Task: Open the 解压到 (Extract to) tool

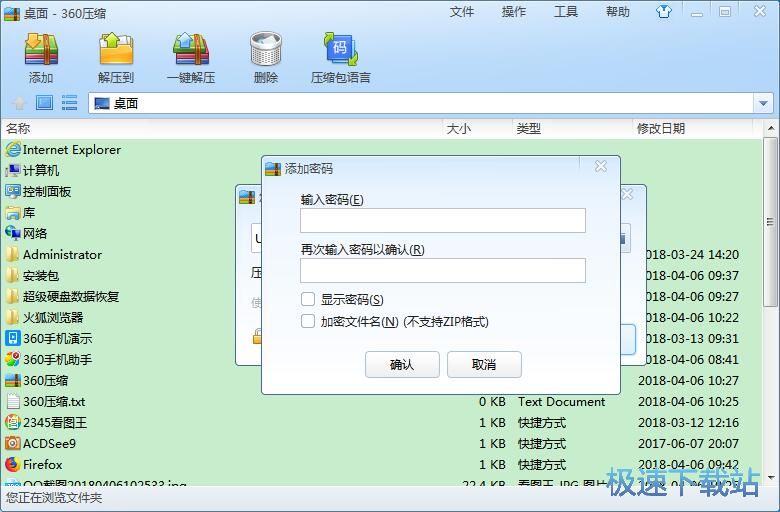Action: [x=116, y=50]
